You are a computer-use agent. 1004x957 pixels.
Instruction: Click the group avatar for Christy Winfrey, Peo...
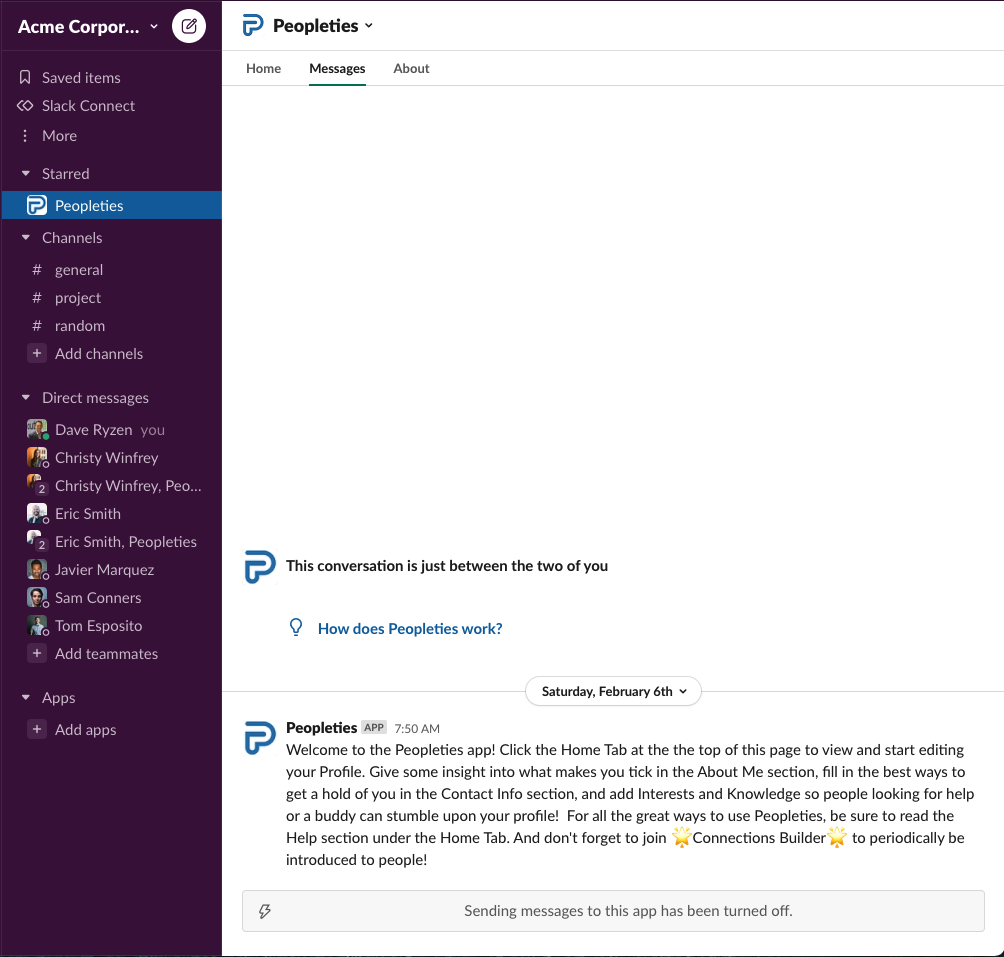click(37, 485)
